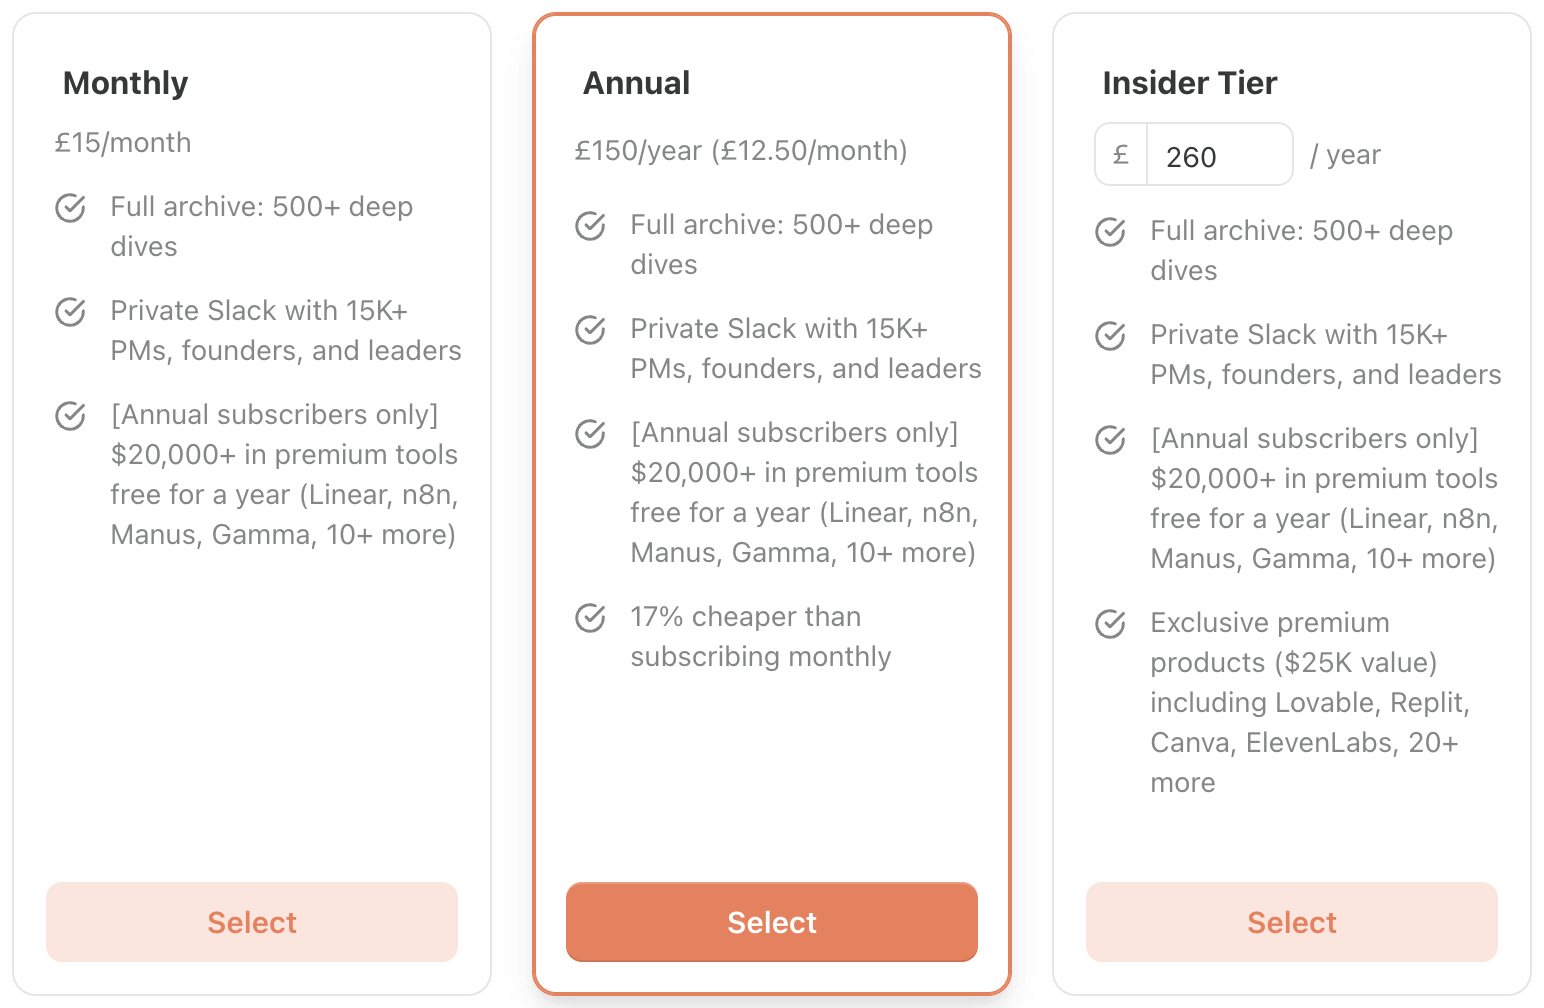The width and height of the screenshot is (1544, 1008).
Task: Click the Insider Tier heading
Action: click(1190, 83)
